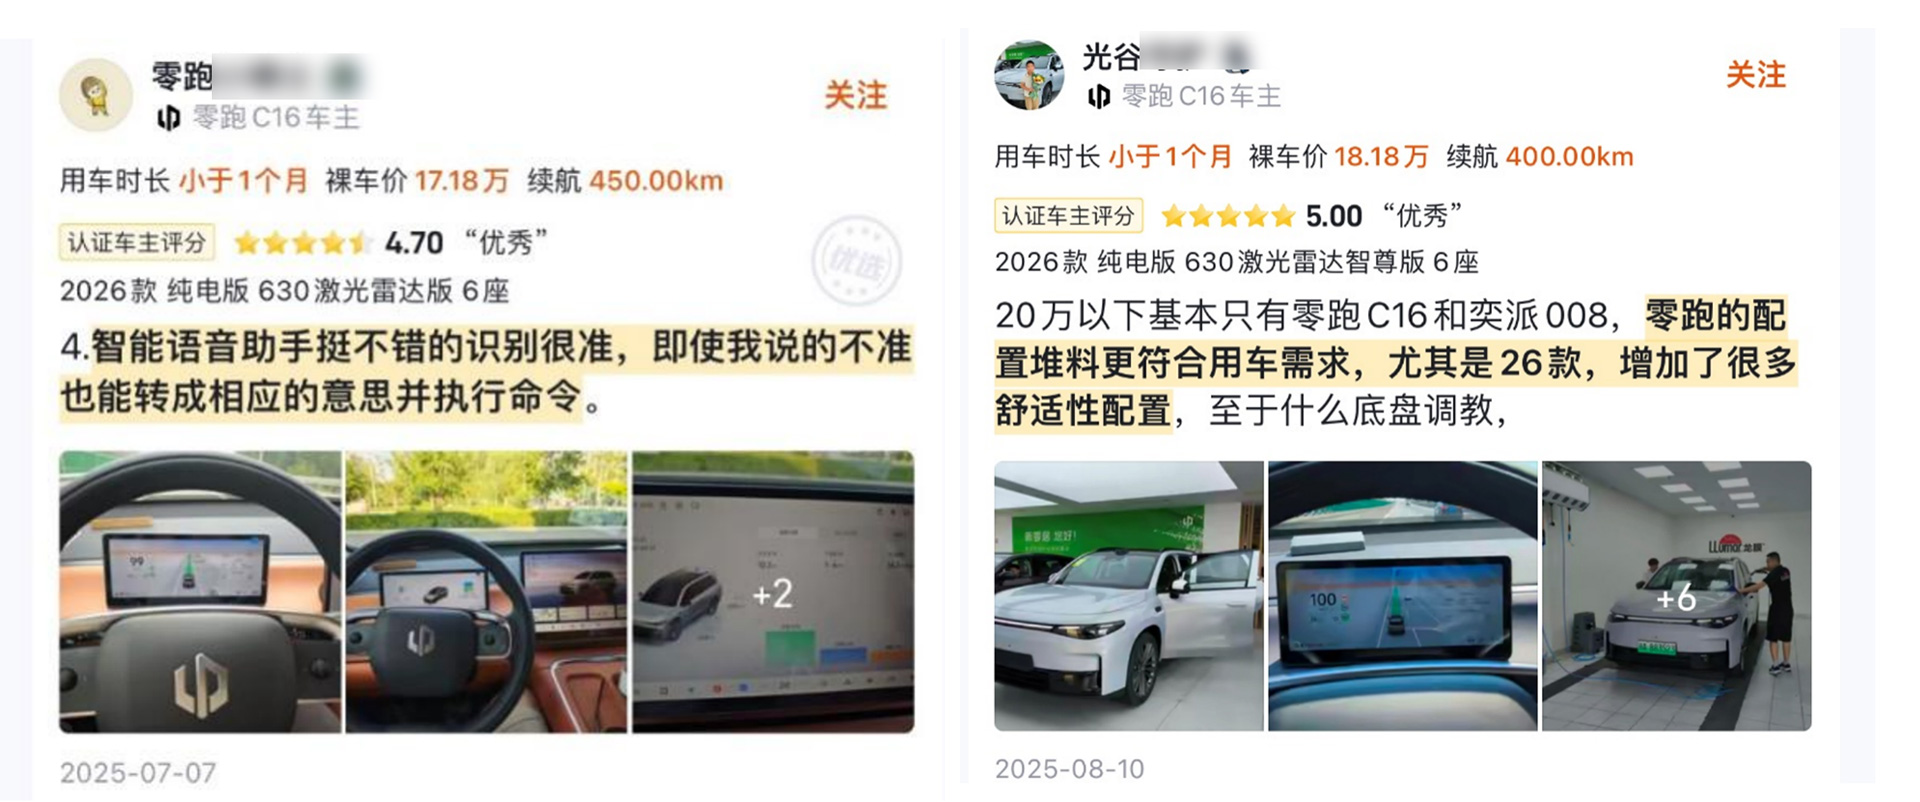Viewport: 1920px width, 802px height.
Task: Expand the +6 more photos thumbnail
Action: (x=1677, y=596)
